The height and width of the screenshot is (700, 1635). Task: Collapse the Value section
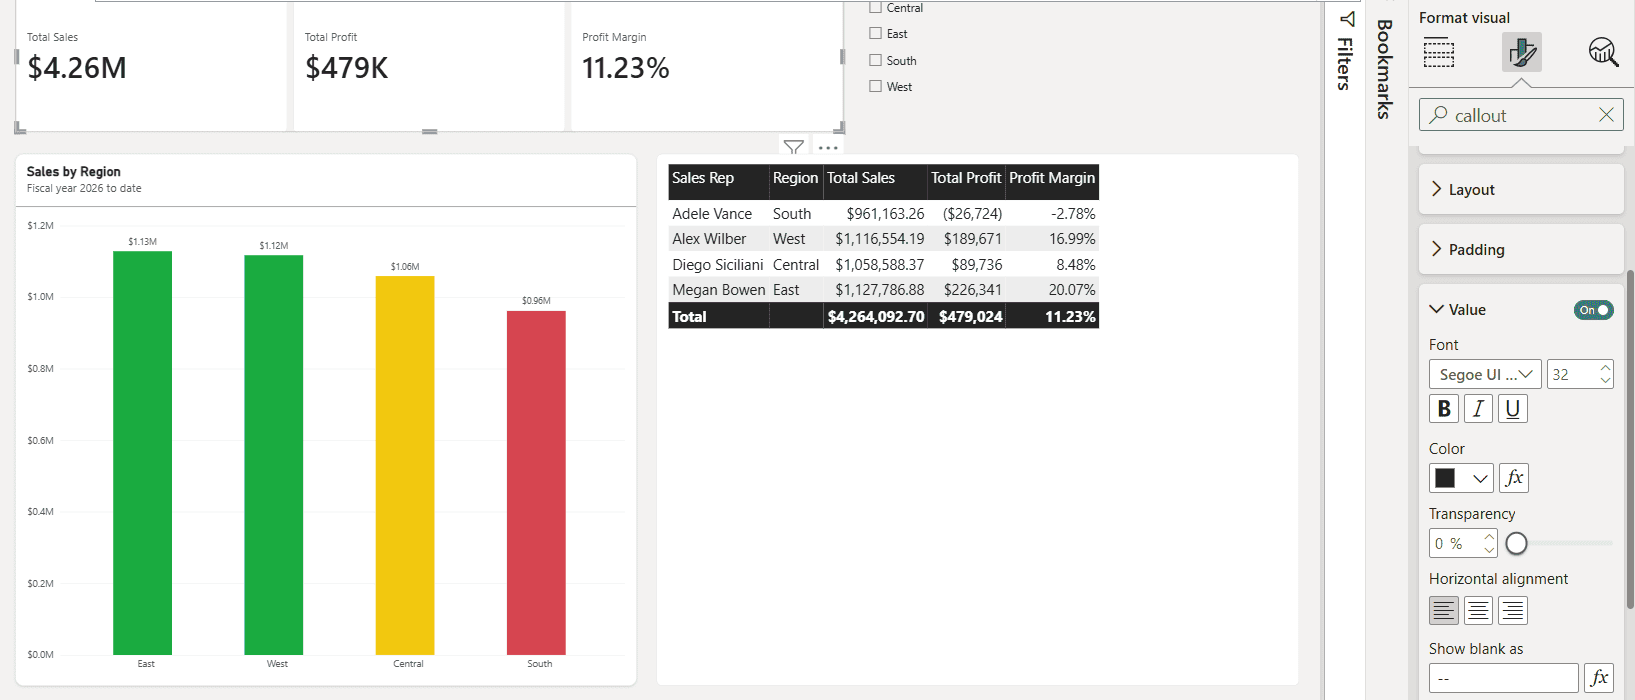(1437, 310)
